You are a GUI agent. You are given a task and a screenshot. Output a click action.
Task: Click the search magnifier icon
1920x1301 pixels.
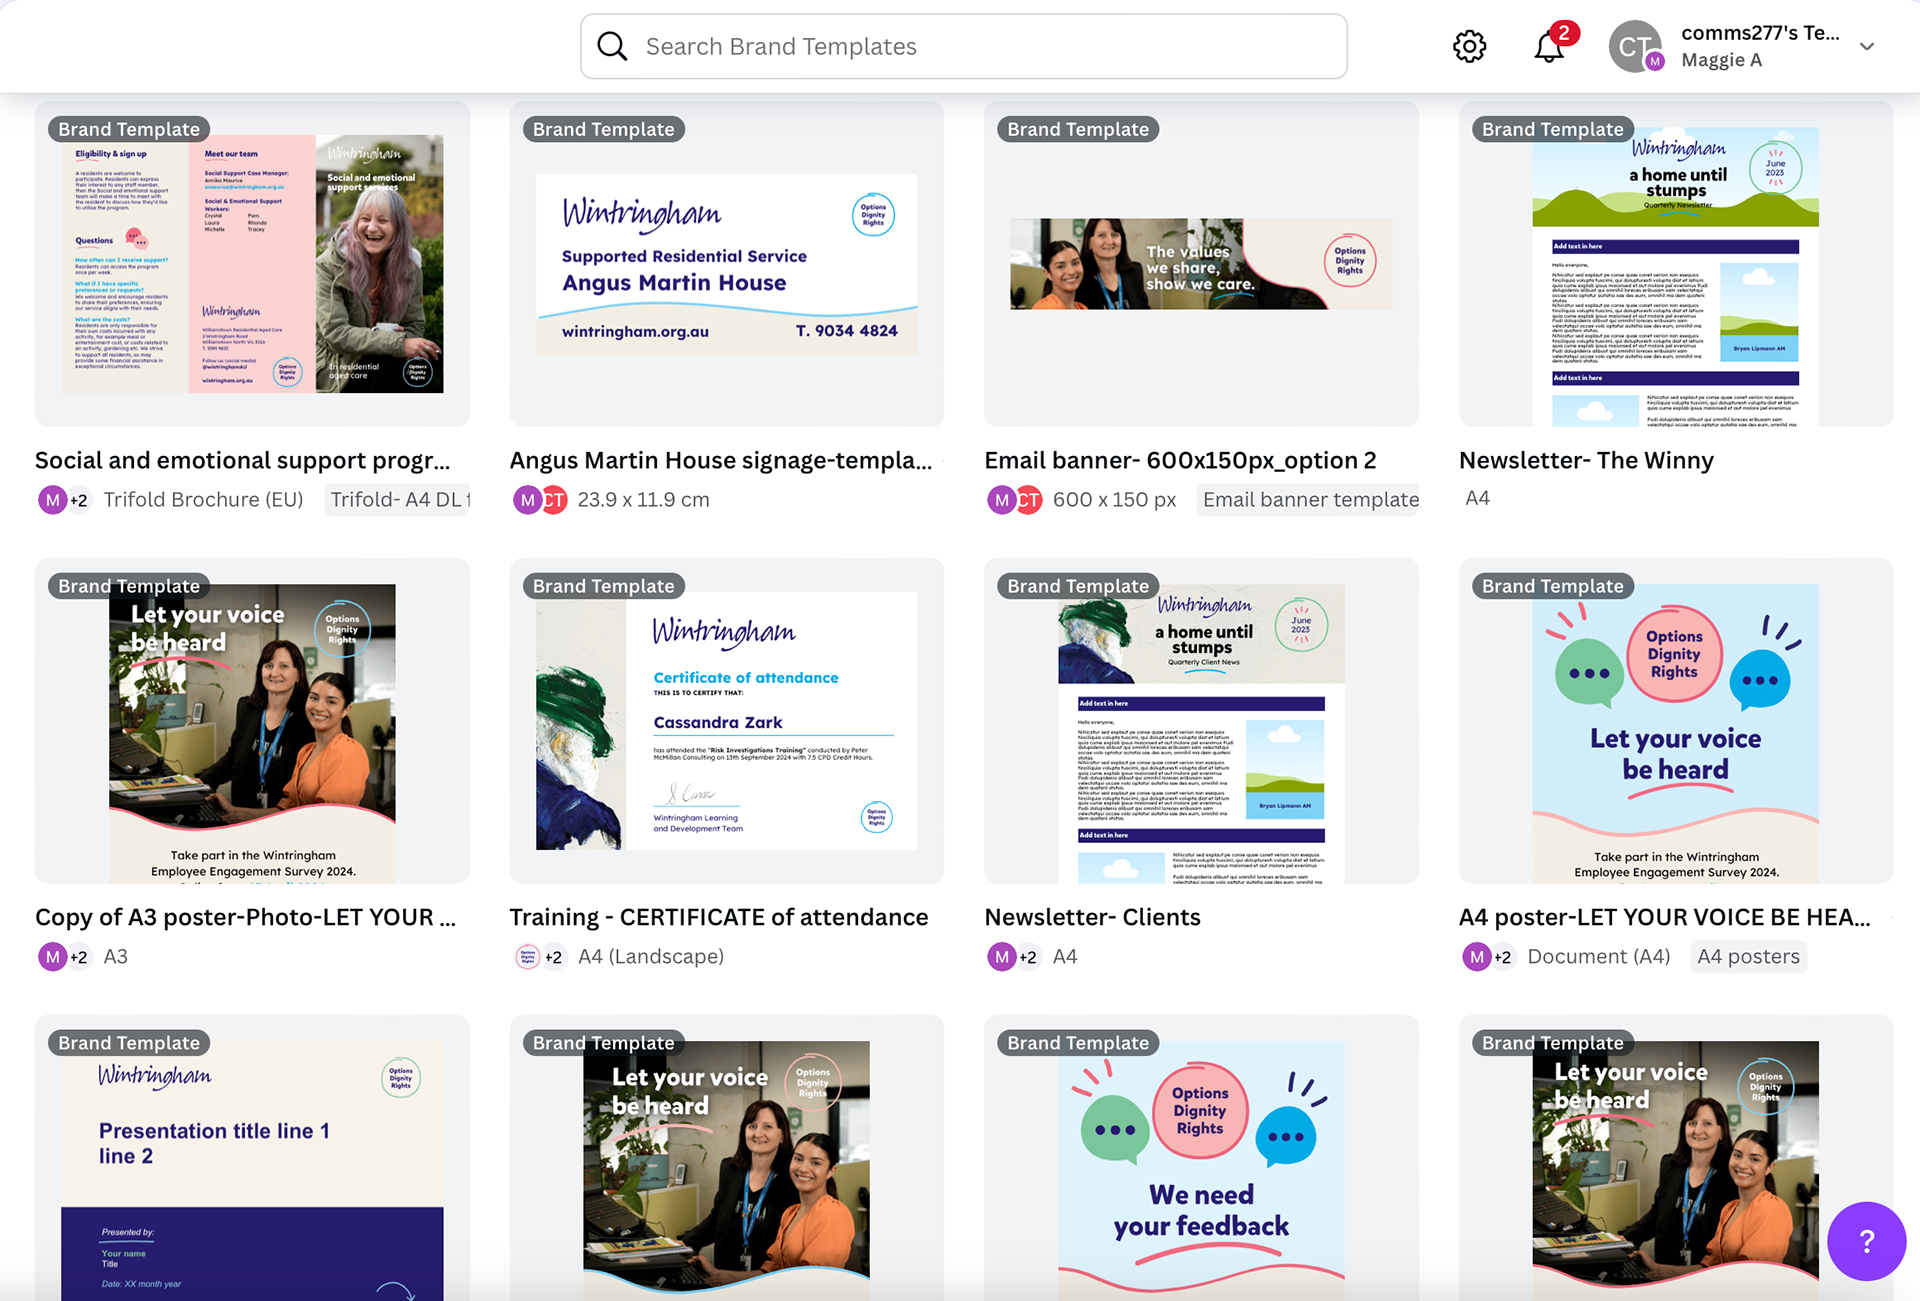[x=612, y=46]
